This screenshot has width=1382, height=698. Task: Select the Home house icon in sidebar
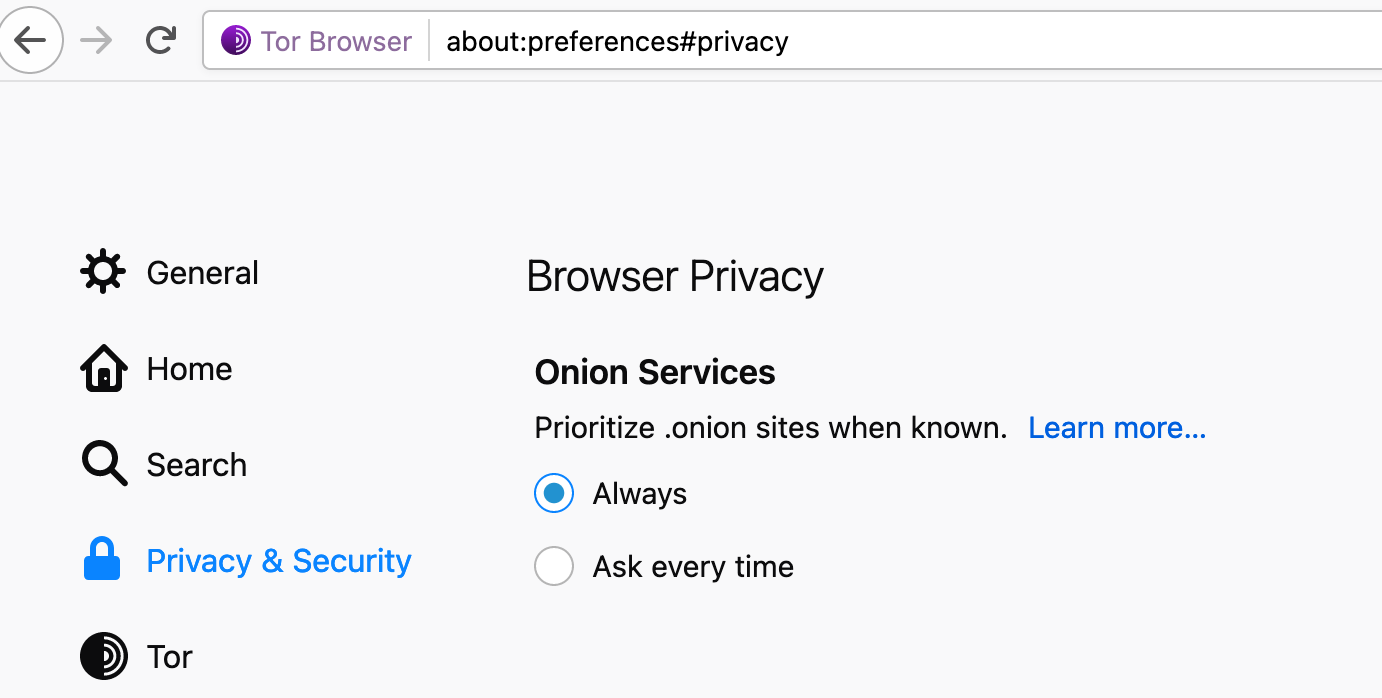tap(103, 367)
